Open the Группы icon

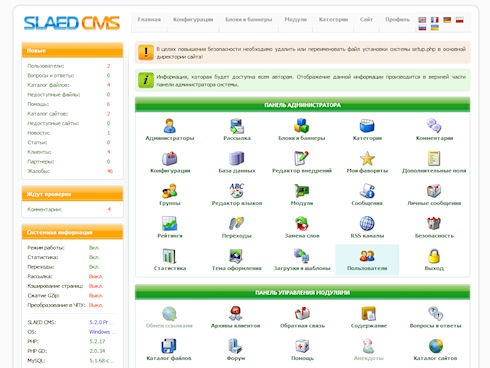[x=170, y=191]
